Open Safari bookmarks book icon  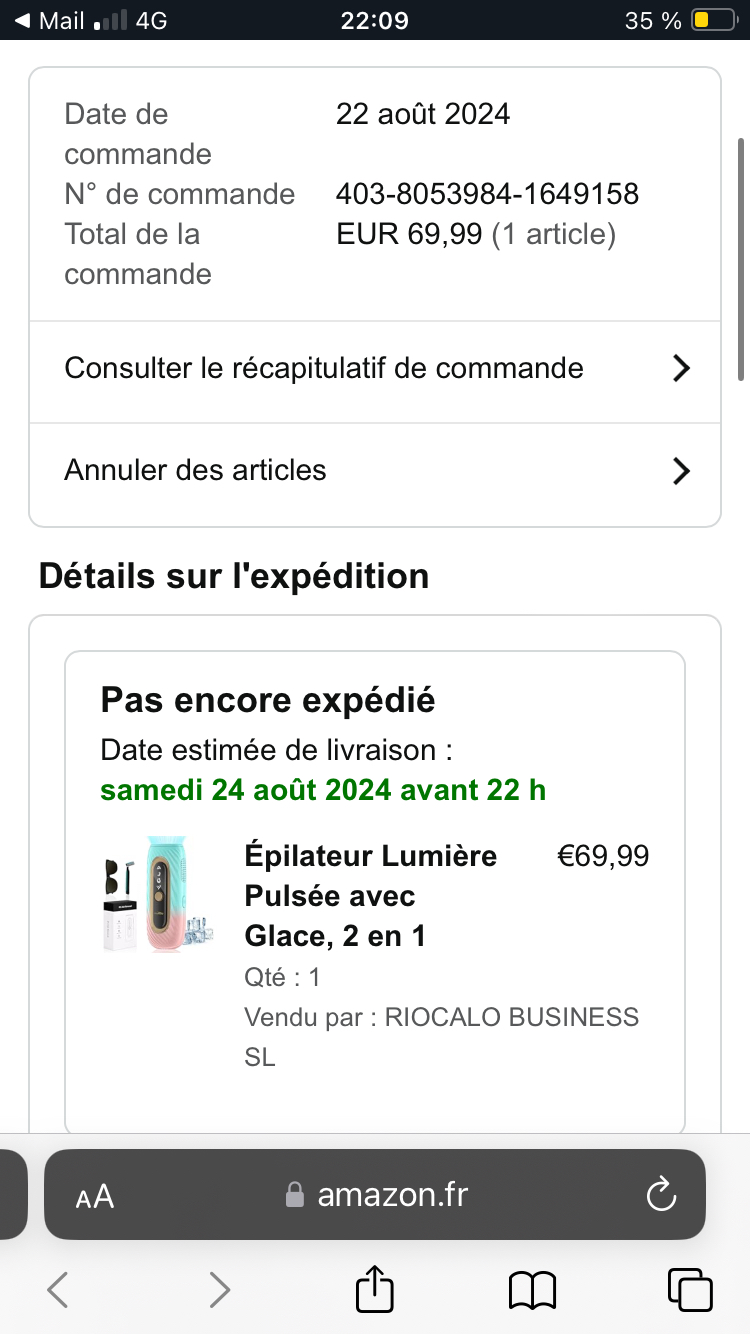532,1290
